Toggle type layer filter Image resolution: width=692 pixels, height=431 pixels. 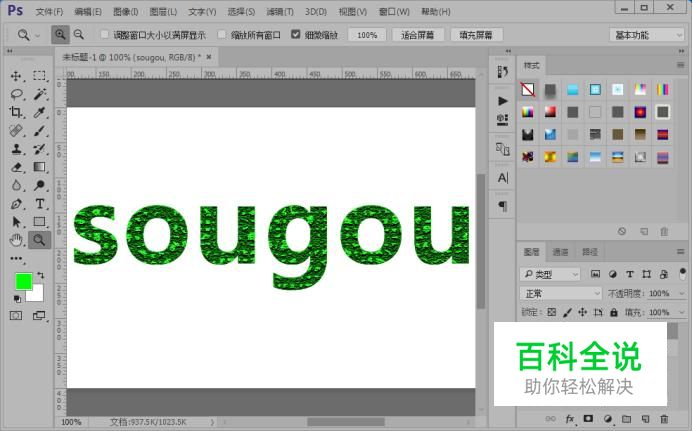[630, 274]
